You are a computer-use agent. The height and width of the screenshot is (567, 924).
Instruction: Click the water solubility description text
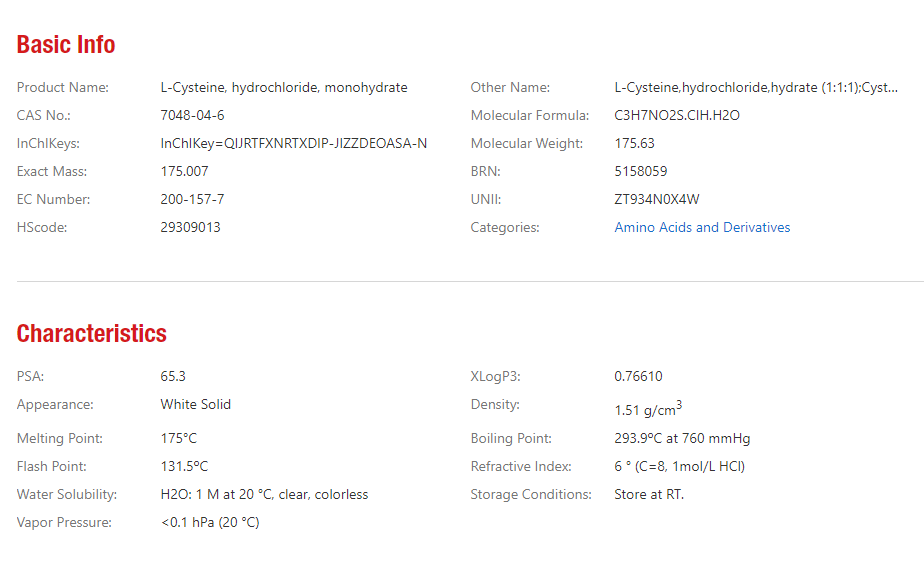tap(264, 495)
